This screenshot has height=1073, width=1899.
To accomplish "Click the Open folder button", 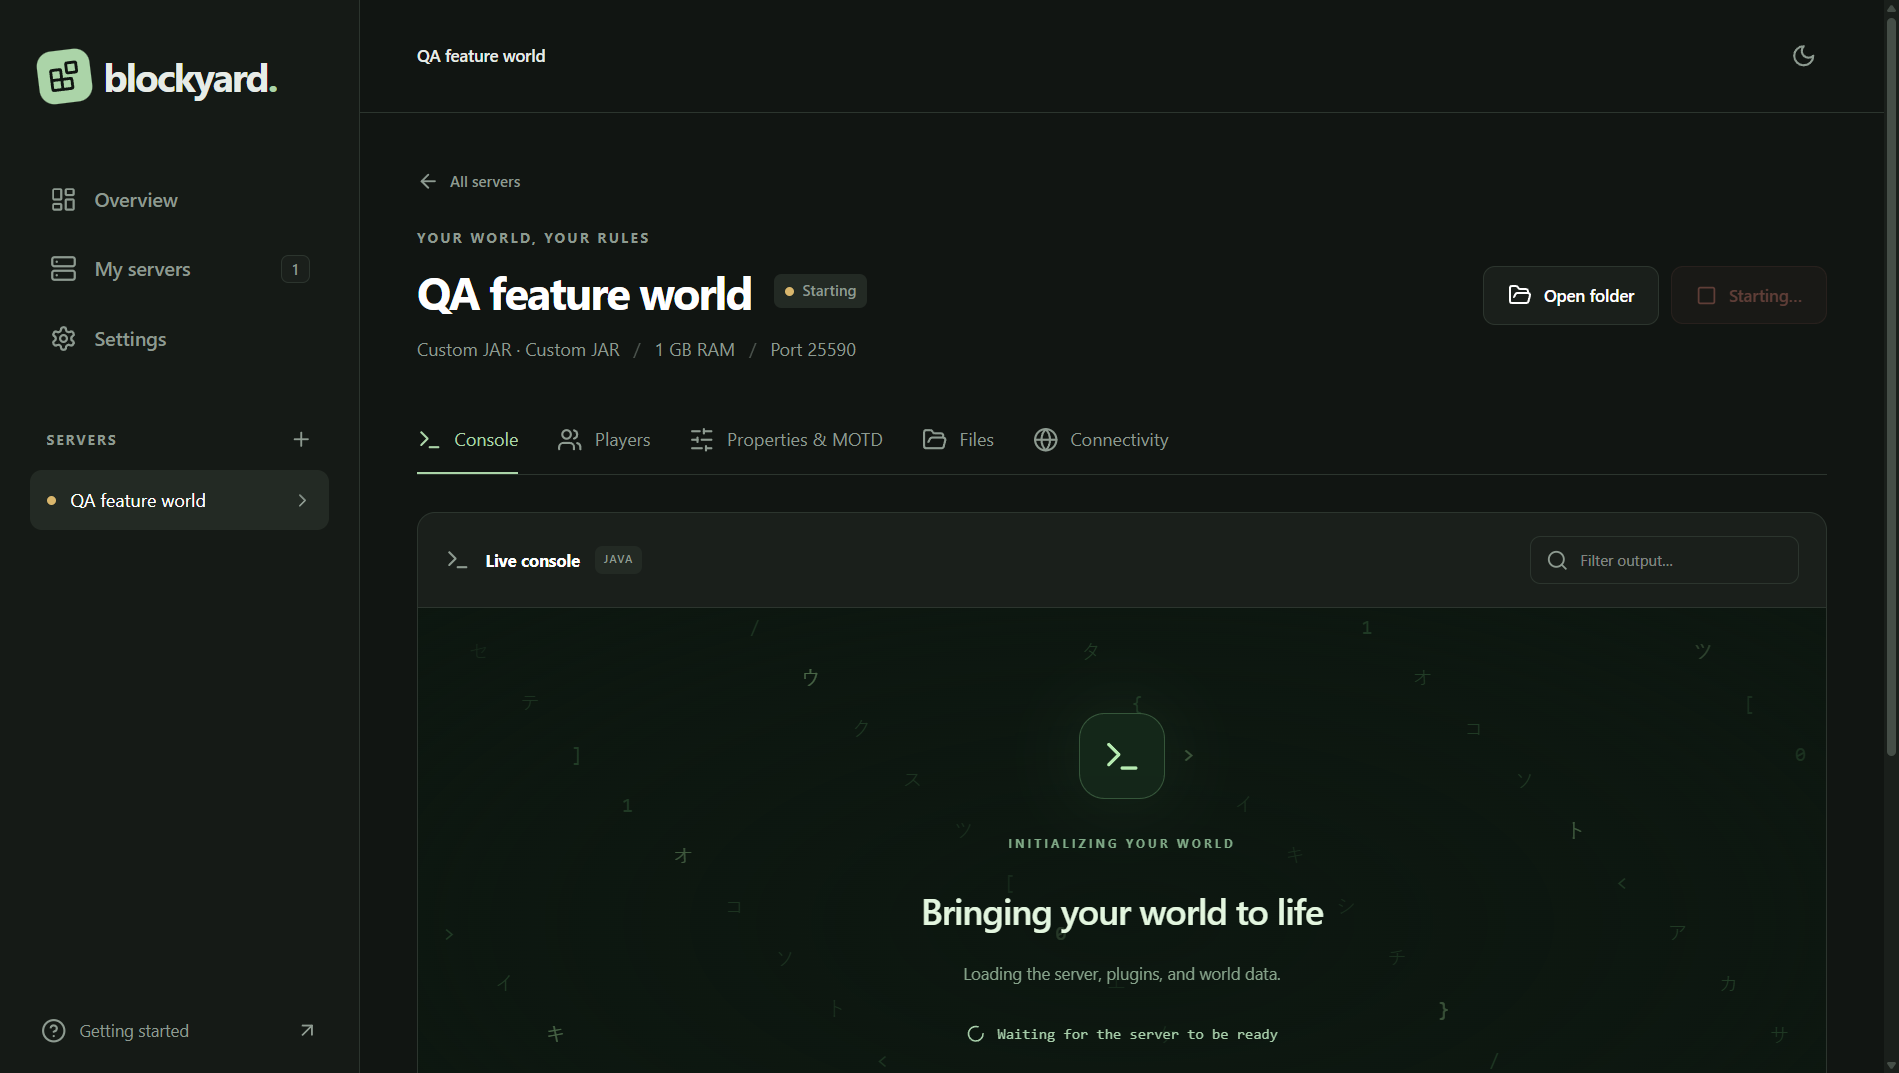I will pos(1570,295).
